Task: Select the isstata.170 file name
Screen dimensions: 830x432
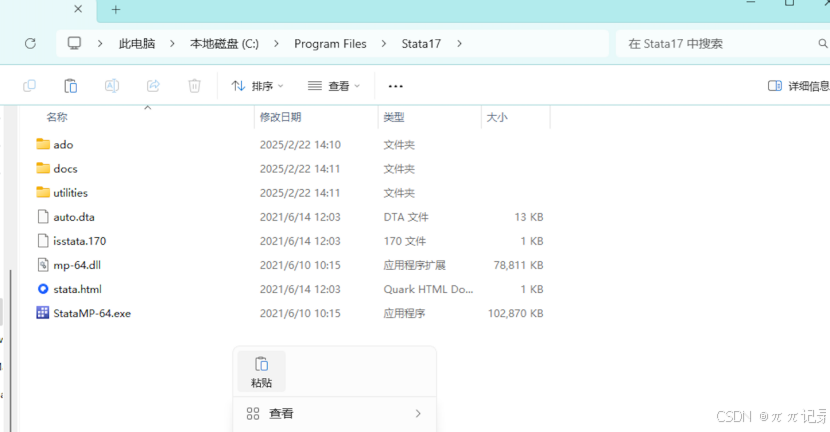Action: (x=79, y=241)
